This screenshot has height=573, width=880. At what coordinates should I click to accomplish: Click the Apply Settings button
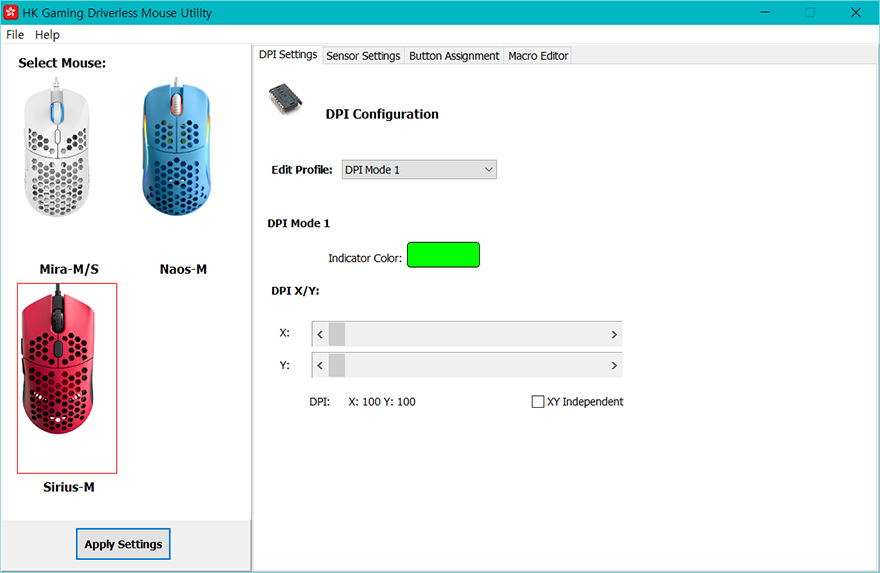(123, 544)
